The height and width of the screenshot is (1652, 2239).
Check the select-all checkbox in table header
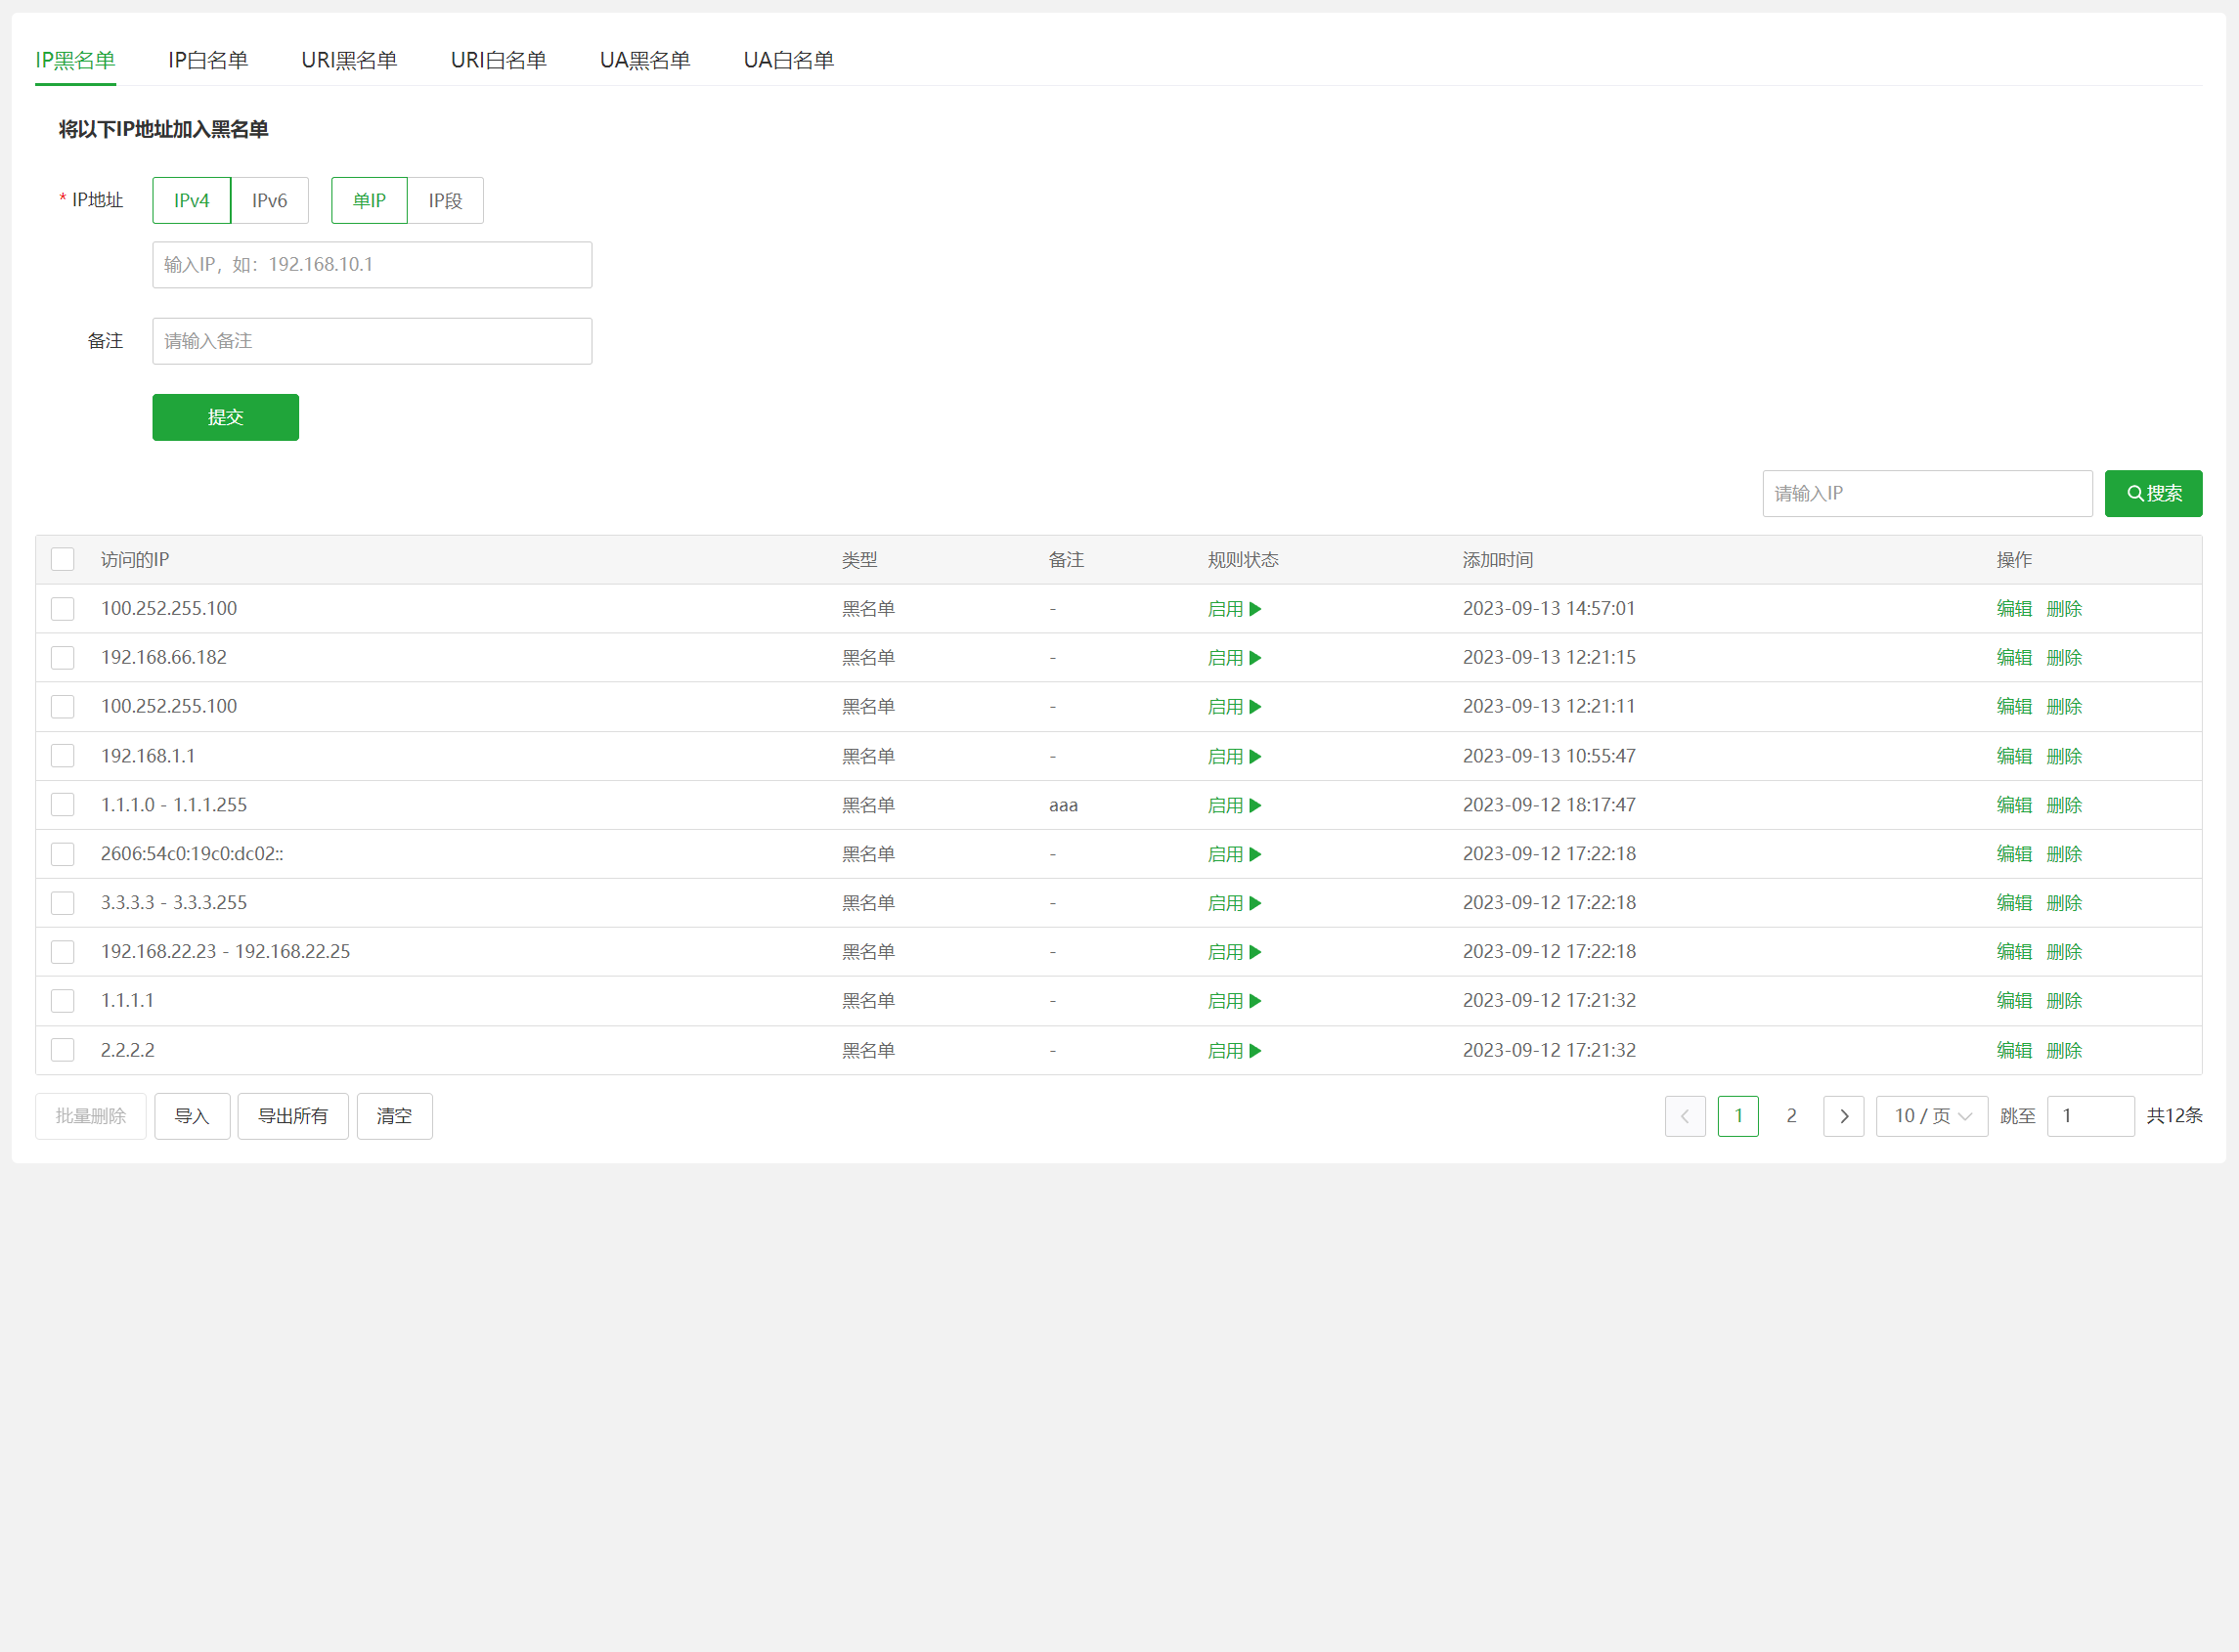[63, 559]
